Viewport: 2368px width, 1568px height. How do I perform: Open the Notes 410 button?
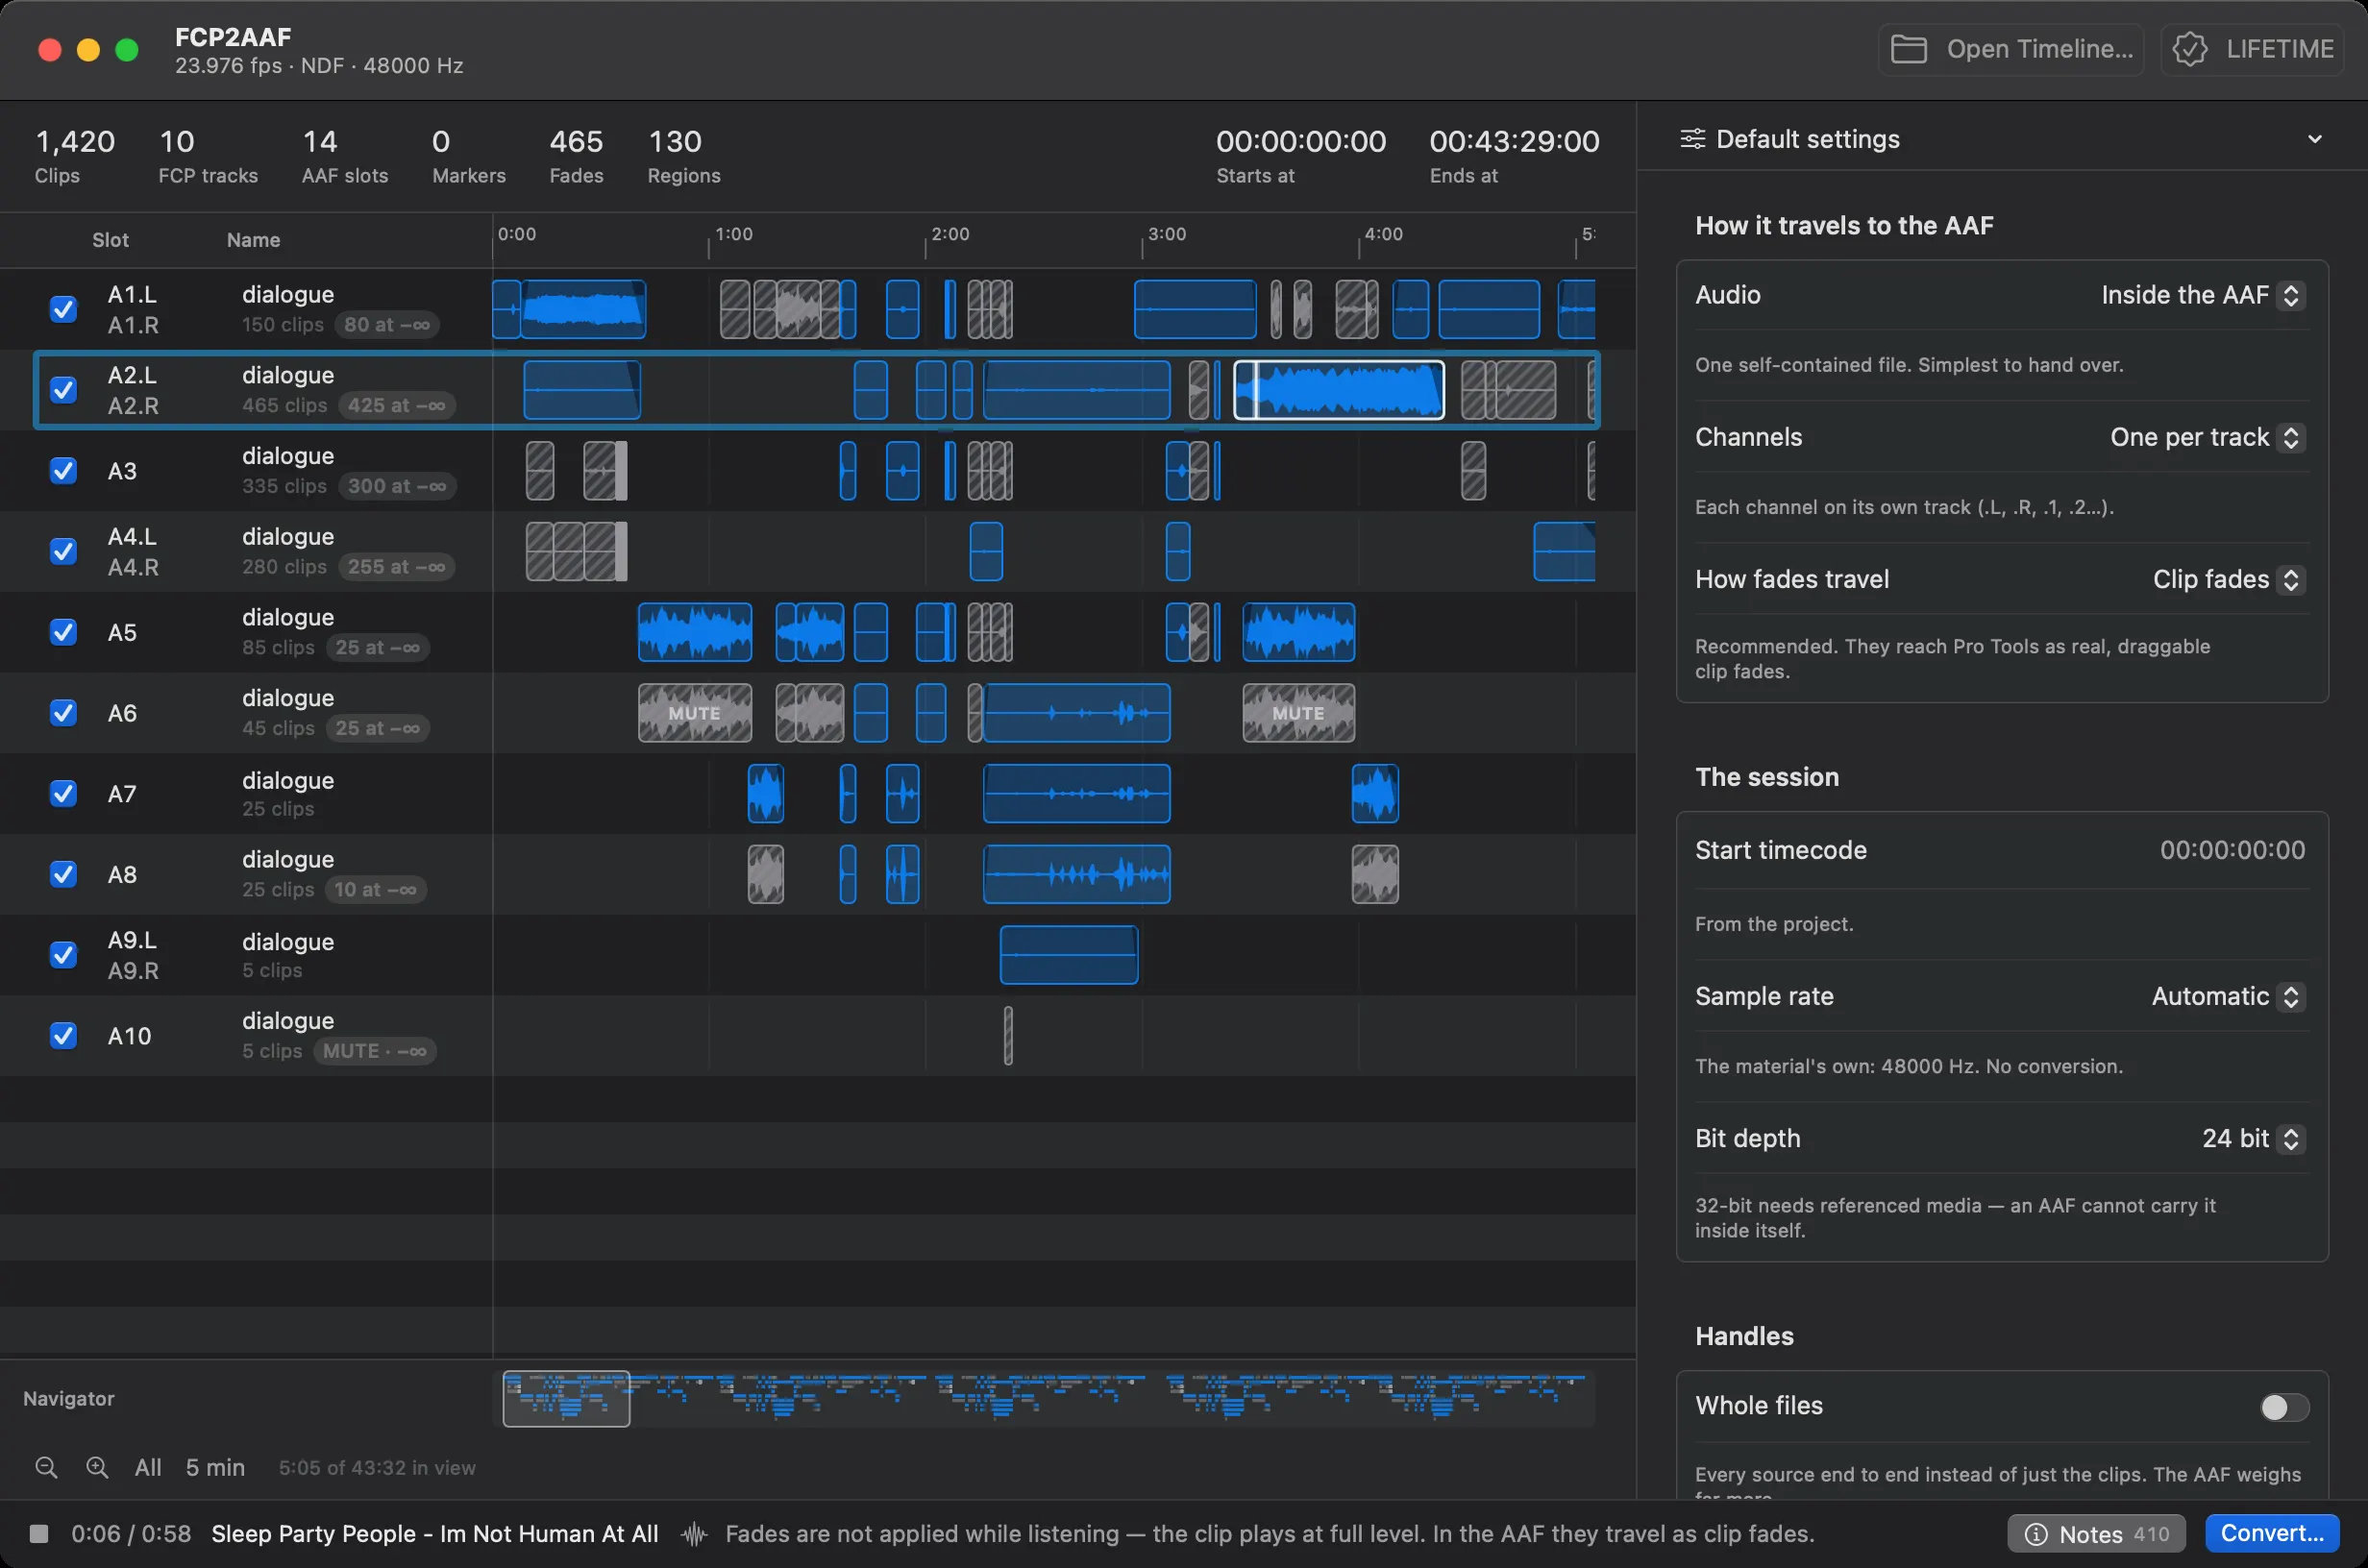coord(2096,1534)
